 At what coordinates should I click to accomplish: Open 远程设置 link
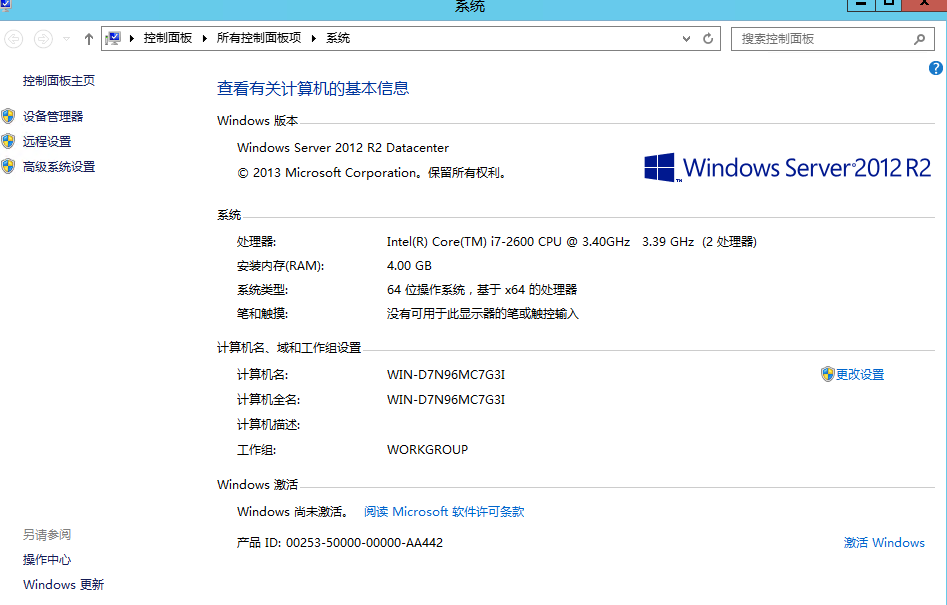[47, 142]
